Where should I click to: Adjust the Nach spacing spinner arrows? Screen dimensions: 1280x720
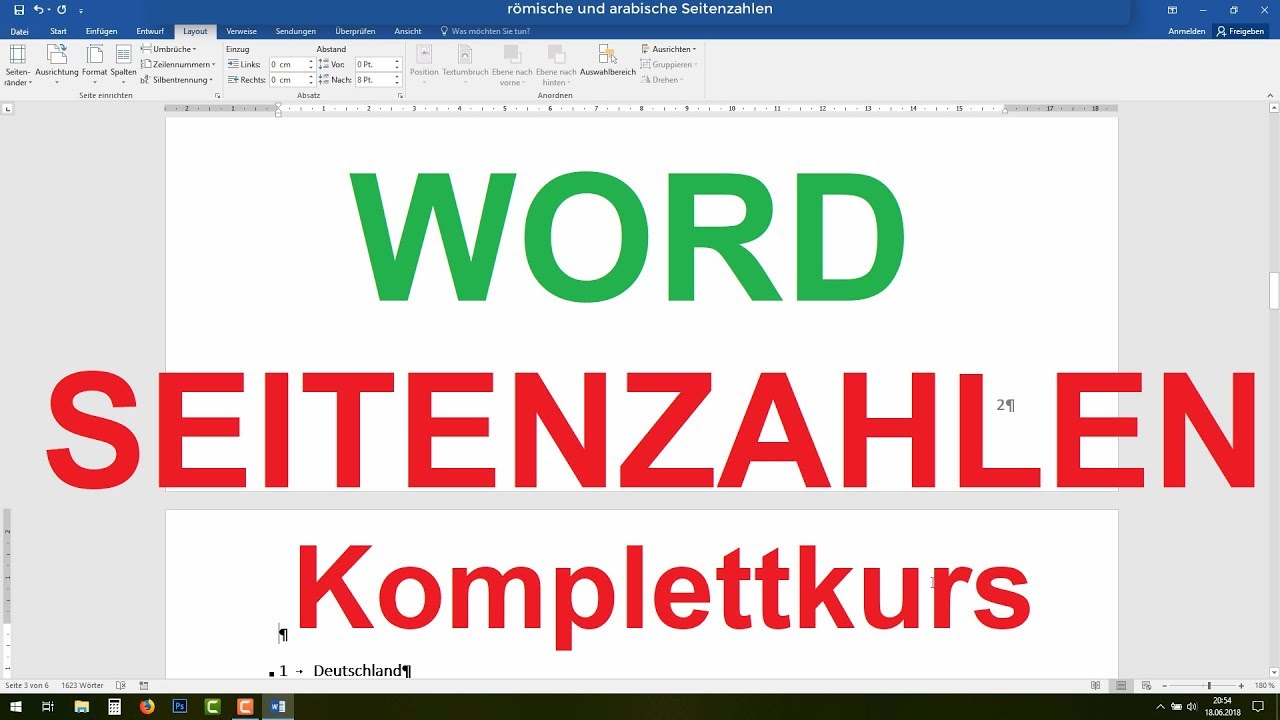click(397, 79)
